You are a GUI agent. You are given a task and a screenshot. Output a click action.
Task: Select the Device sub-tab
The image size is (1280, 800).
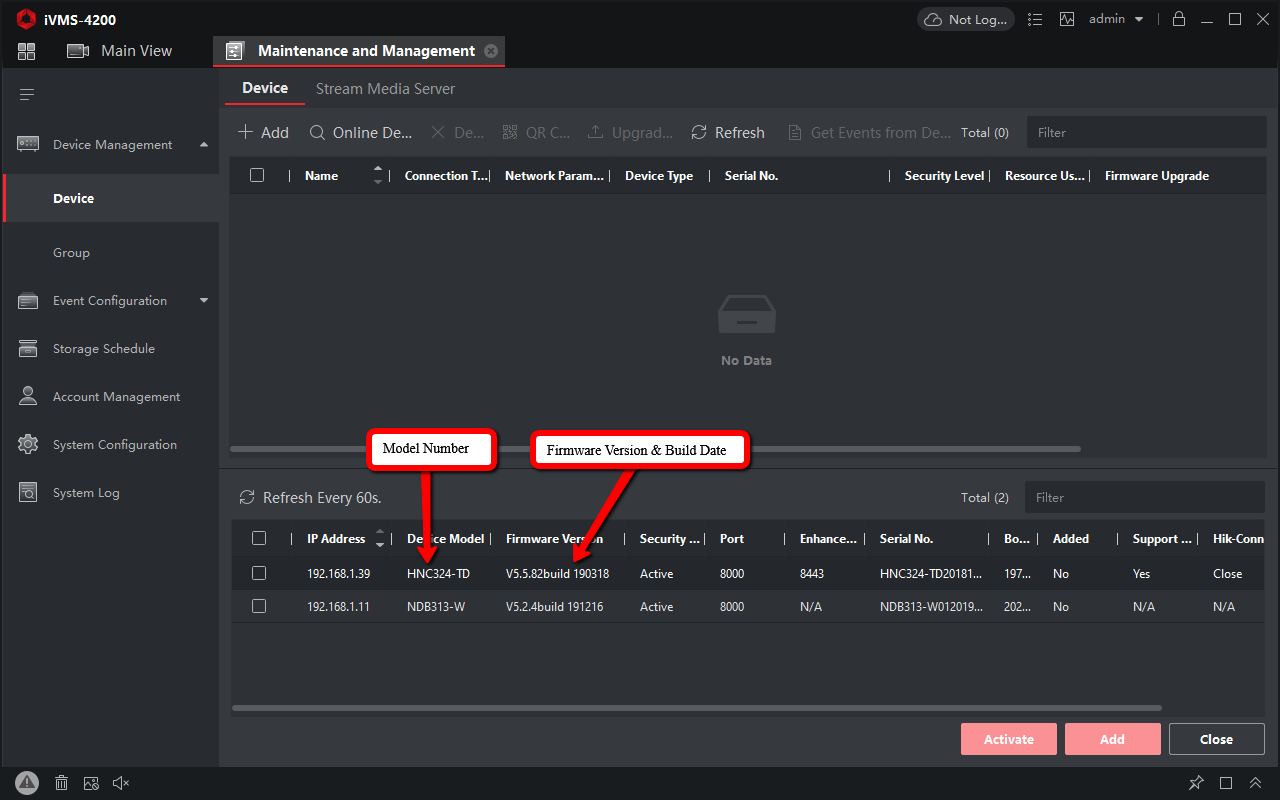(265, 88)
